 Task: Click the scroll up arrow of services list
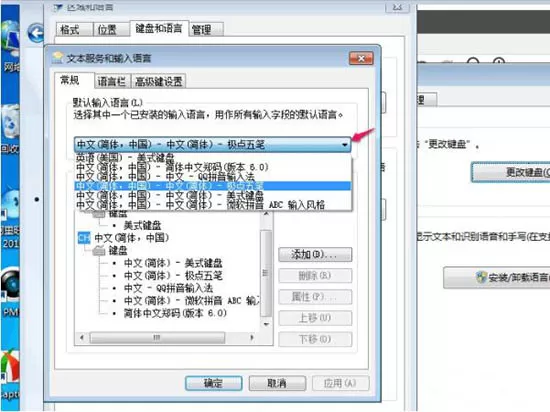tap(266, 214)
